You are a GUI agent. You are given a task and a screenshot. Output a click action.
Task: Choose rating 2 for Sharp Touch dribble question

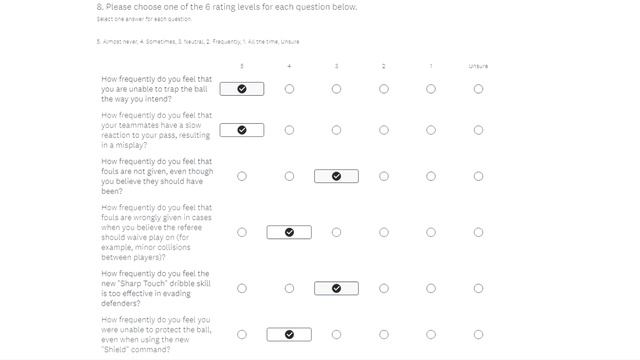[x=384, y=289]
